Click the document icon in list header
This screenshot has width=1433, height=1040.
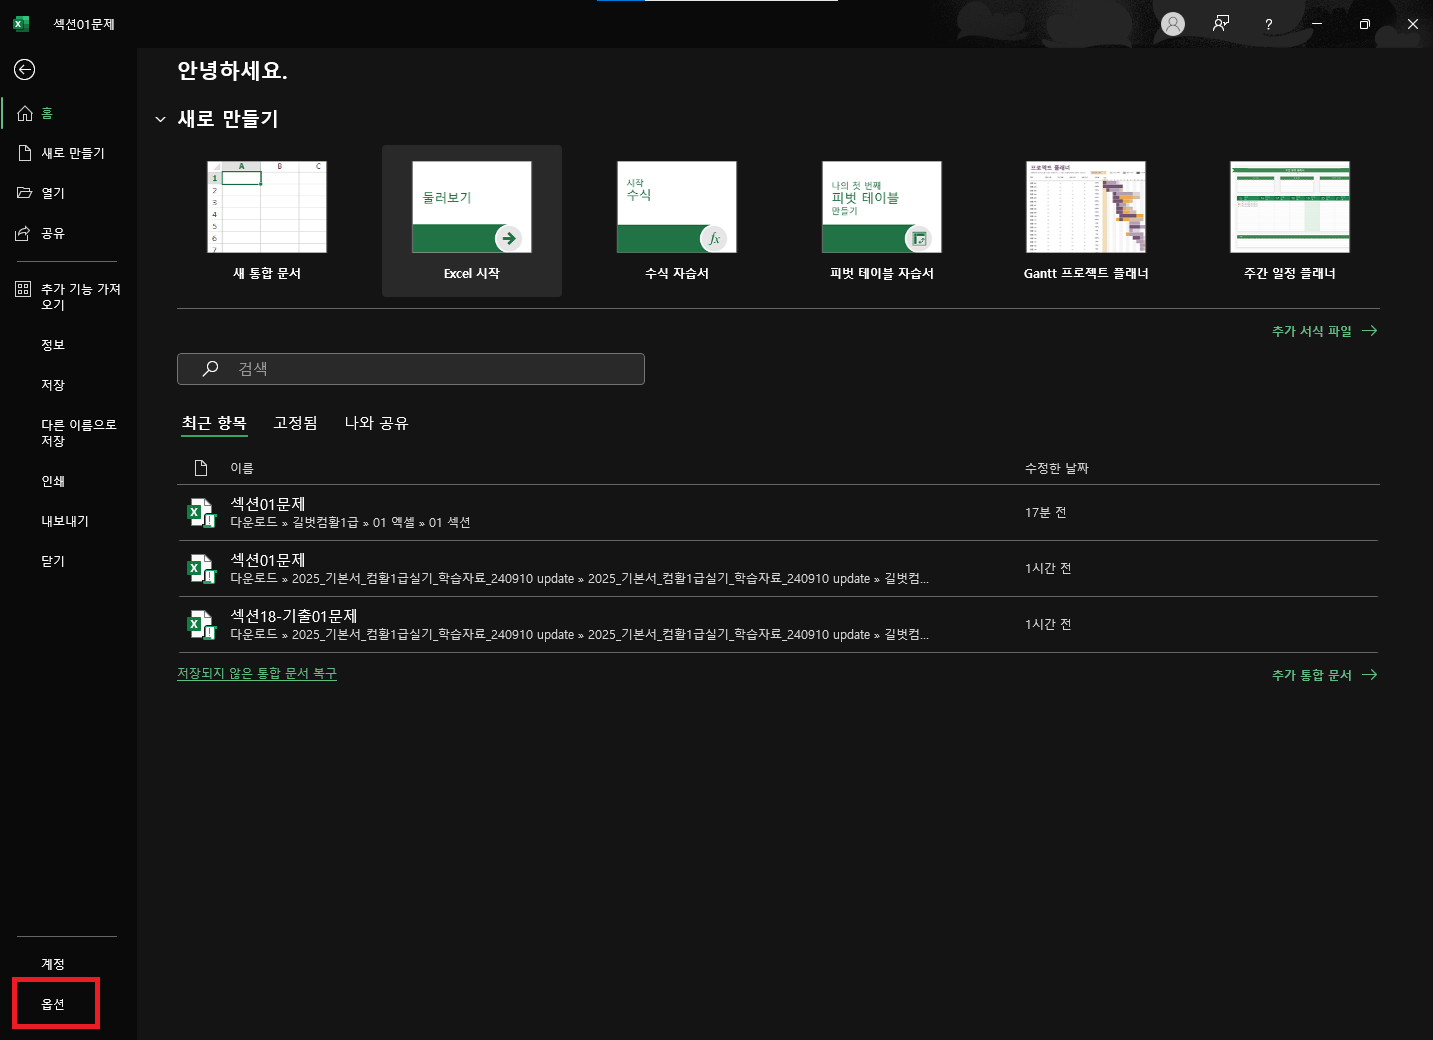[x=201, y=468]
